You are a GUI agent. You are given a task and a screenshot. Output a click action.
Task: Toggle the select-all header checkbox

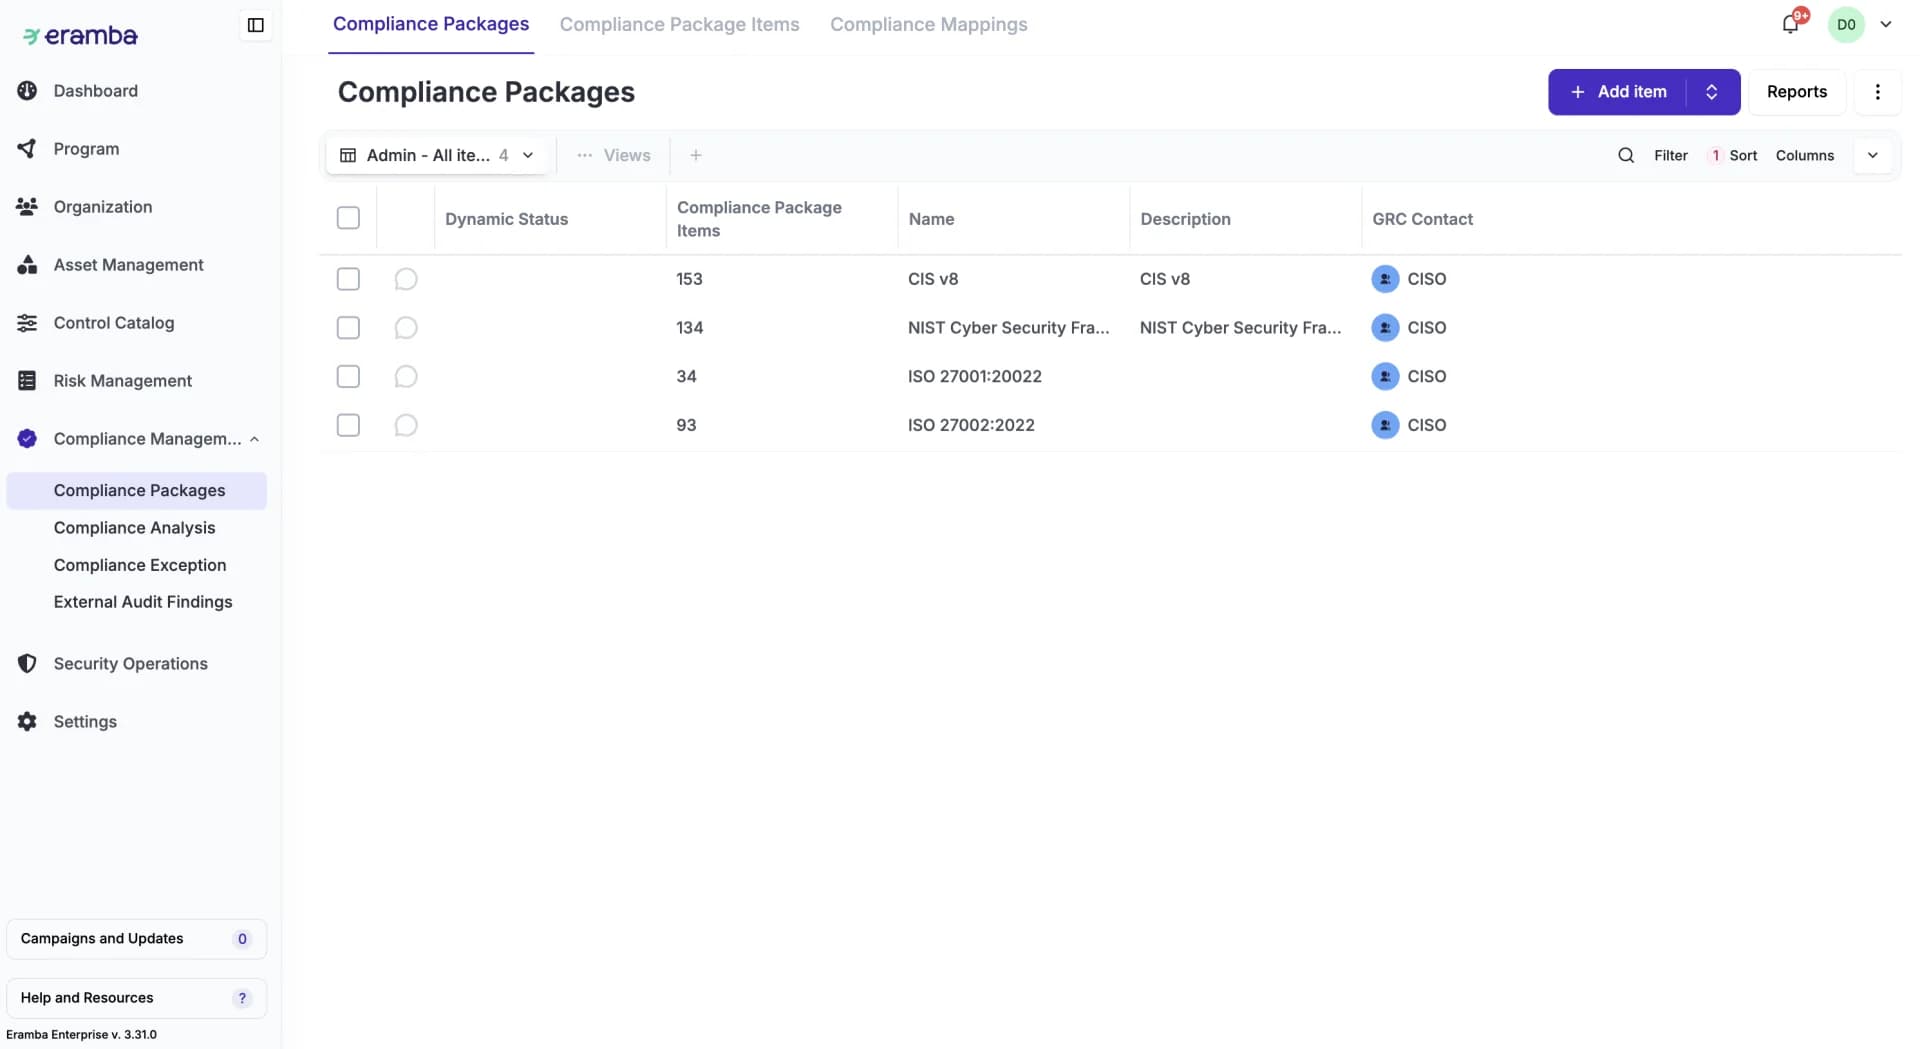click(x=348, y=218)
